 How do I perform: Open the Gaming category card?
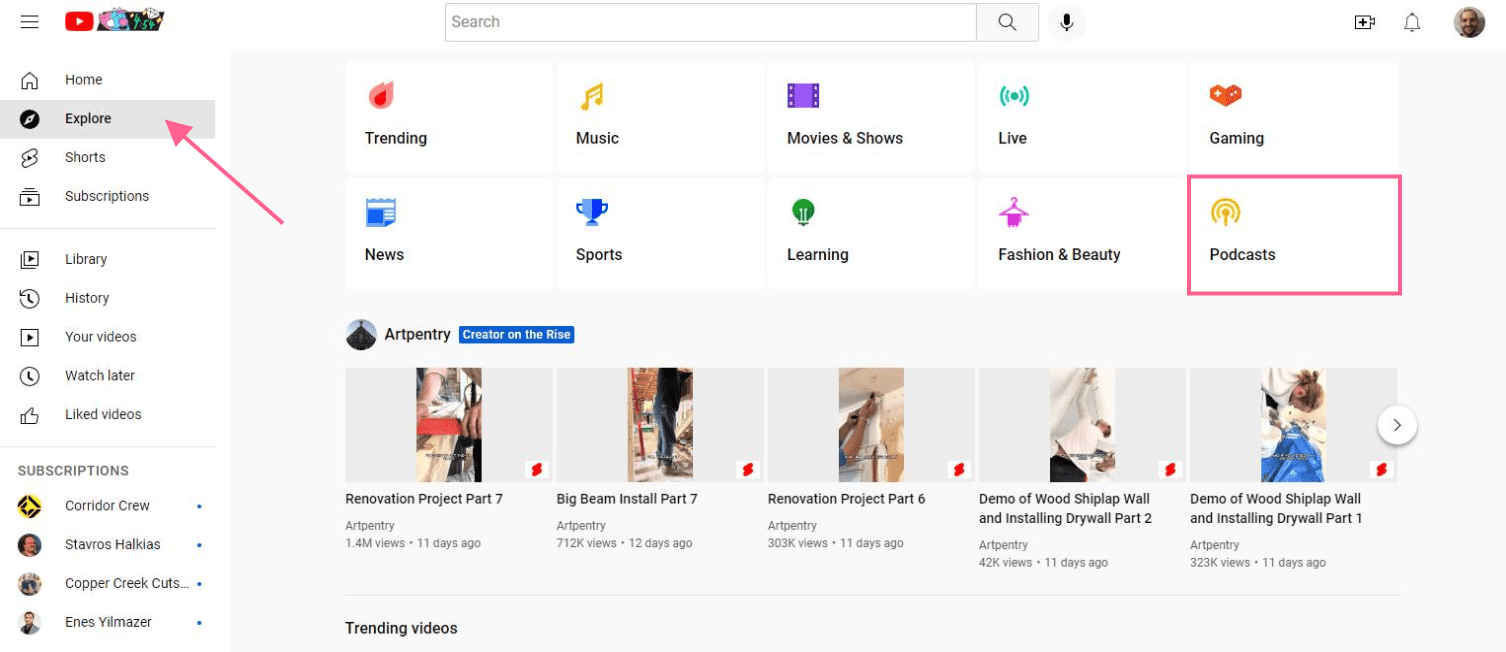(x=1293, y=117)
